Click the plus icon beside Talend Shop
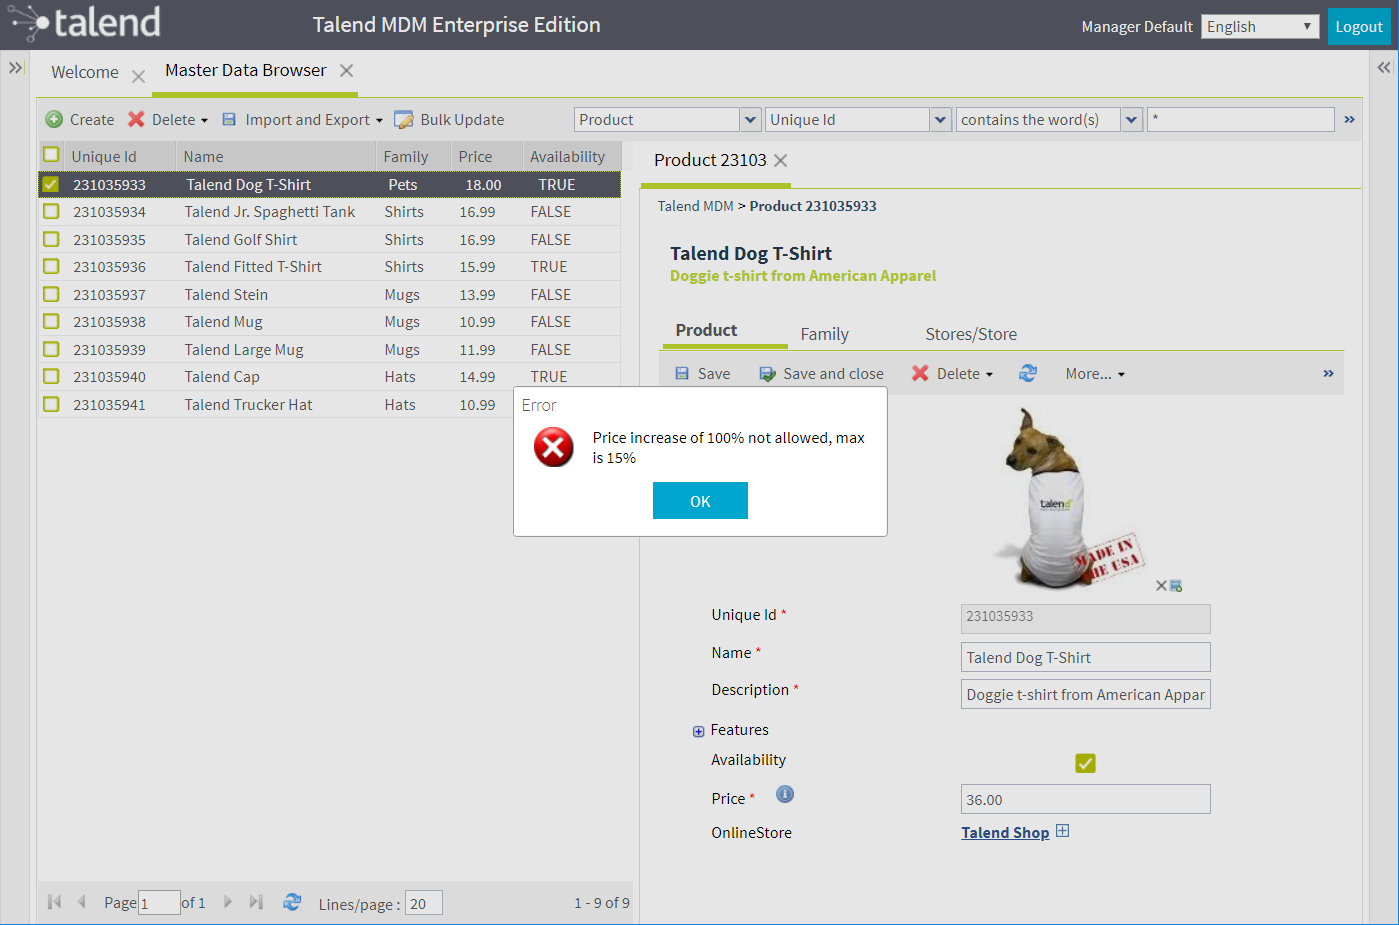Image resolution: width=1399 pixels, height=925 pixels. pos(1063,831)
